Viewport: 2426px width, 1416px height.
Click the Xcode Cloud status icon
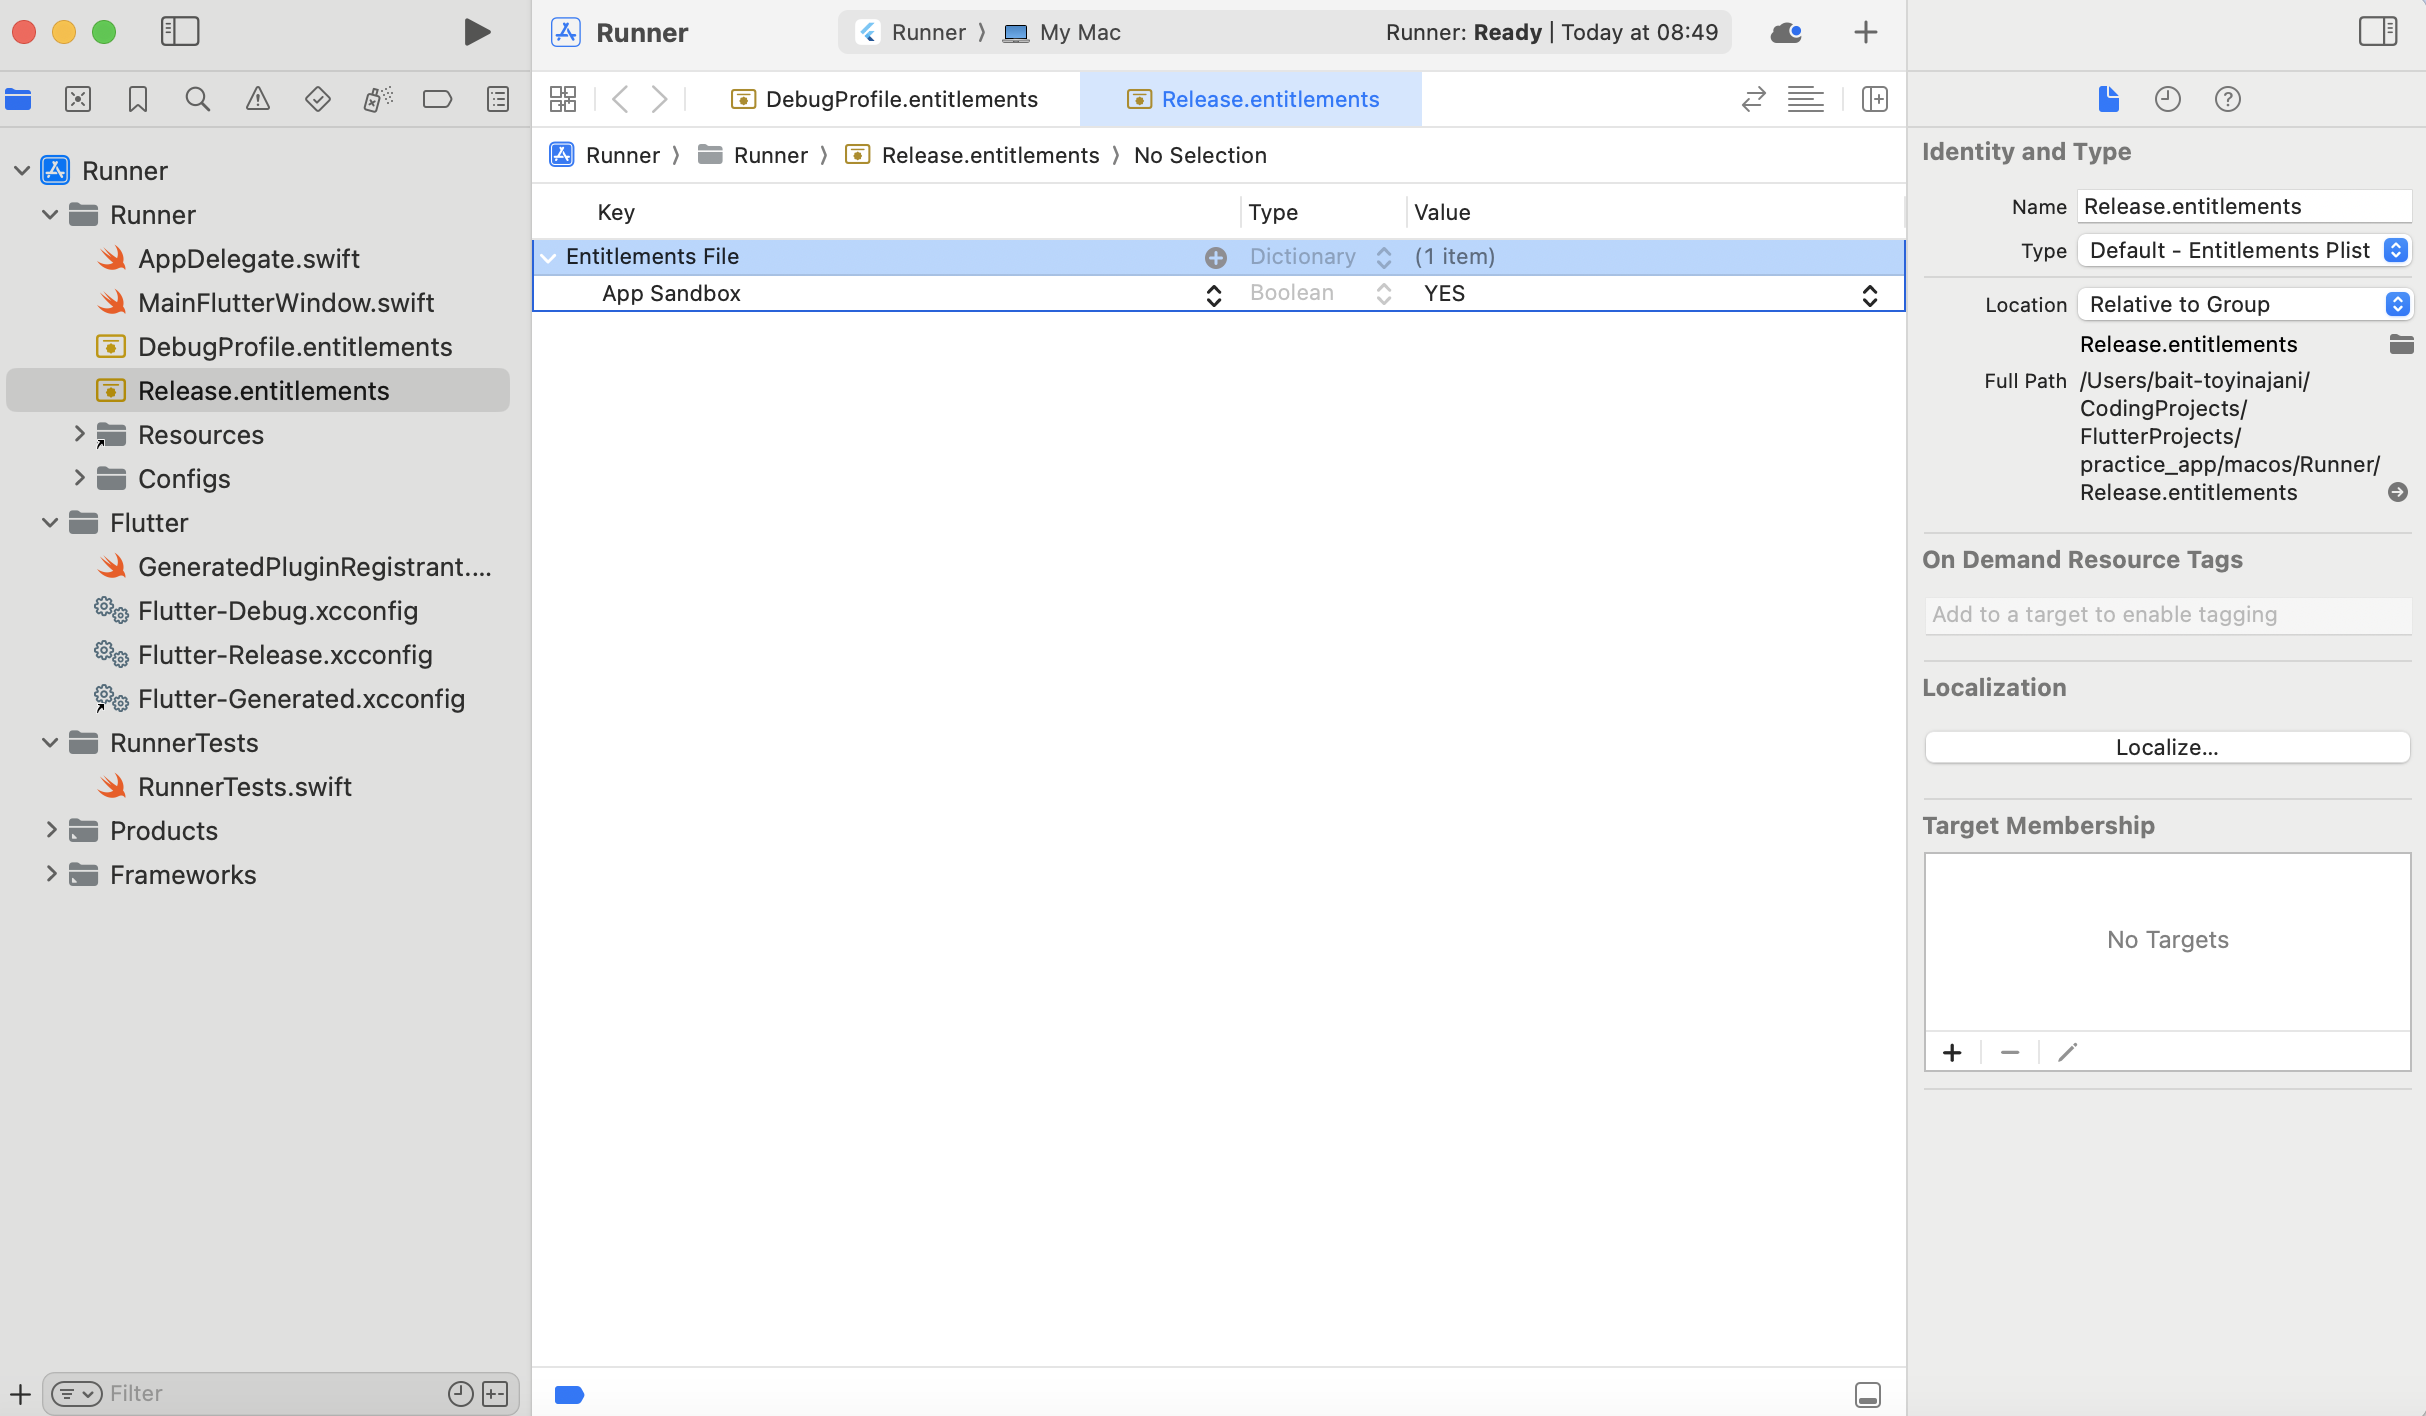(x=1786, y=33)
